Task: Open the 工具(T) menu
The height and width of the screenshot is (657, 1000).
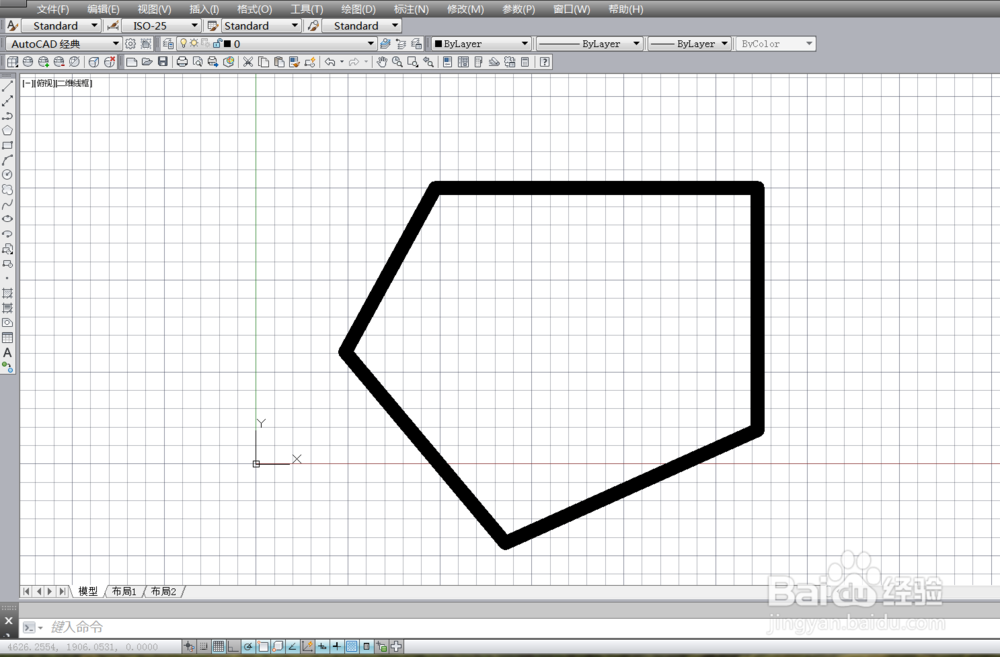Action: (x=307, y=9)
